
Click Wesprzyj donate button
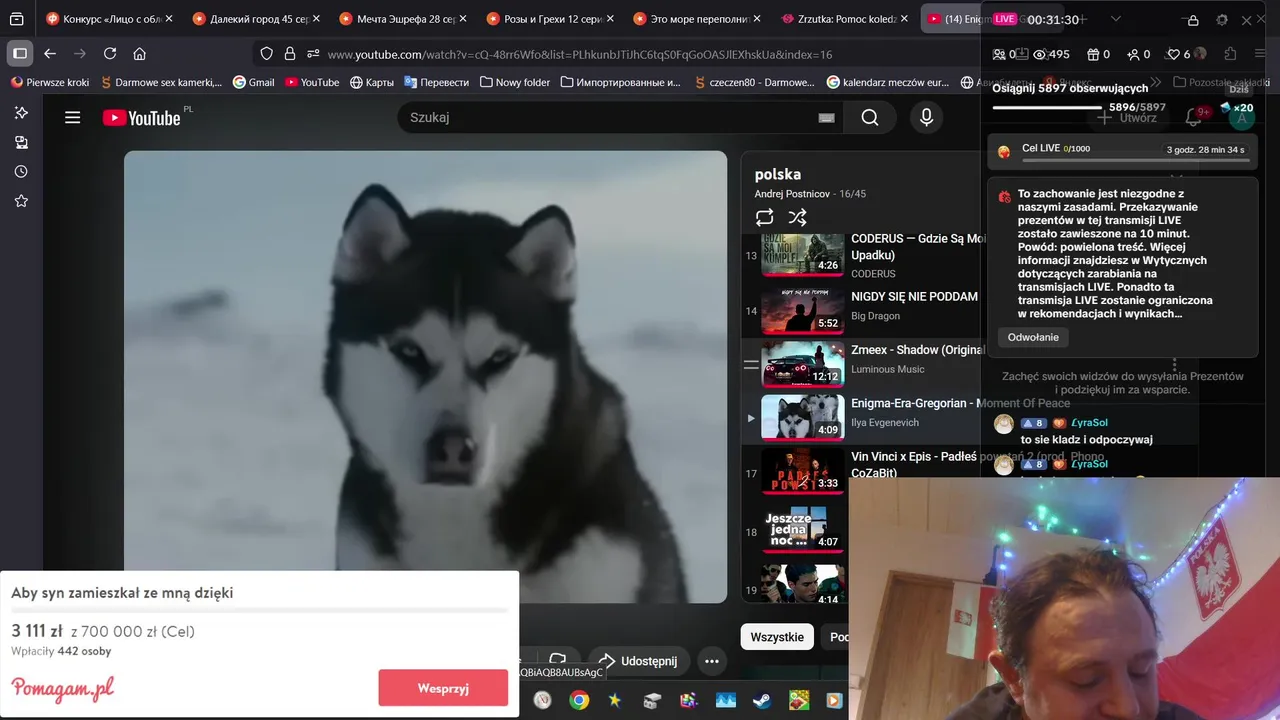tap(443, 688)
